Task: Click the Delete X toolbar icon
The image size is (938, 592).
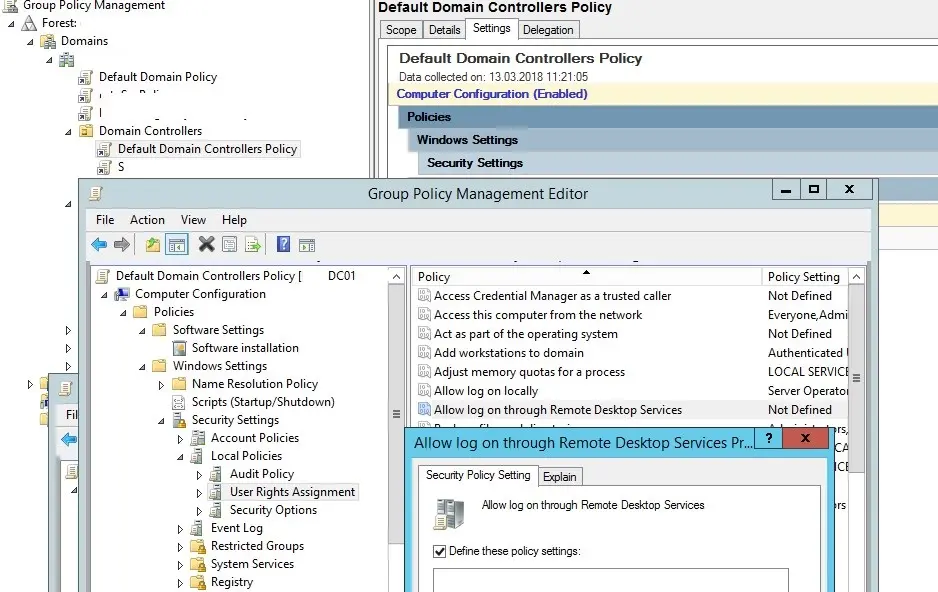Action: [x=206, y=244]
